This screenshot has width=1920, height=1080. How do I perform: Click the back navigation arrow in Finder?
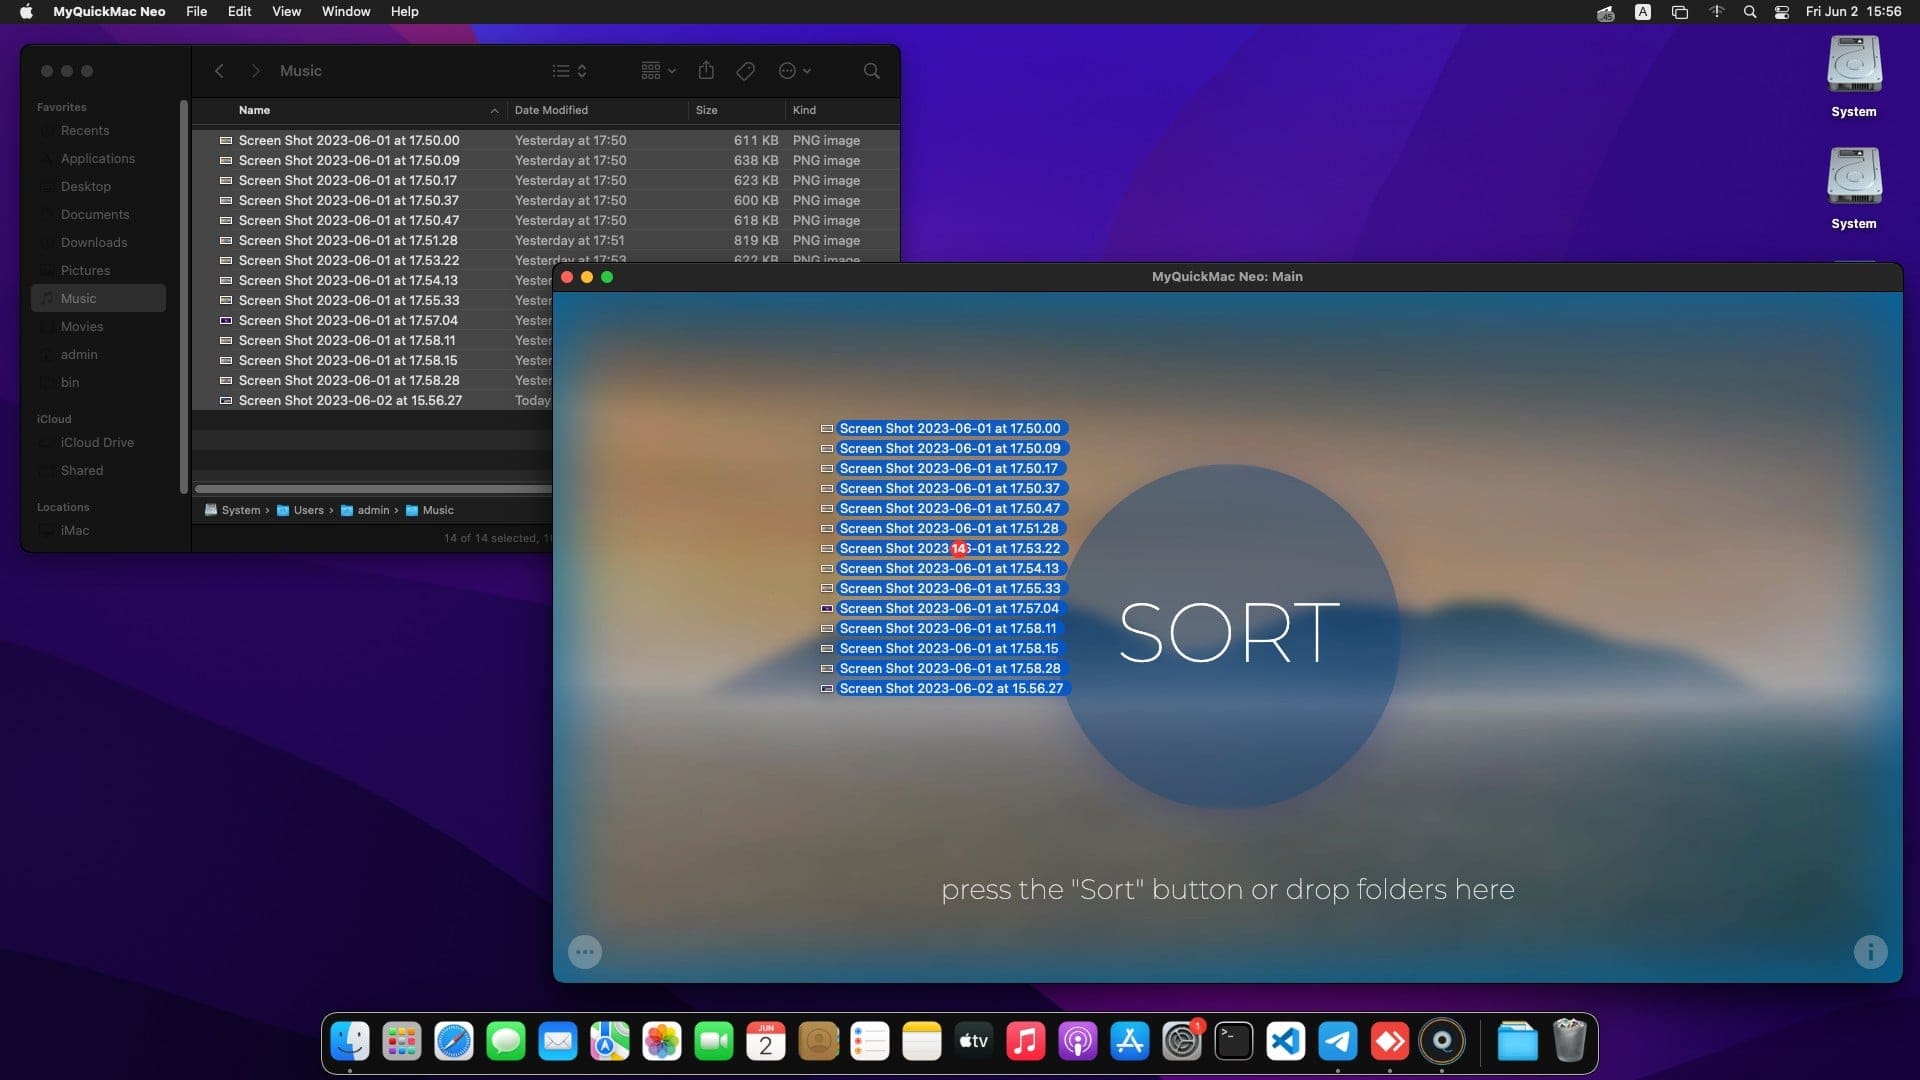[x=219, y=70]
